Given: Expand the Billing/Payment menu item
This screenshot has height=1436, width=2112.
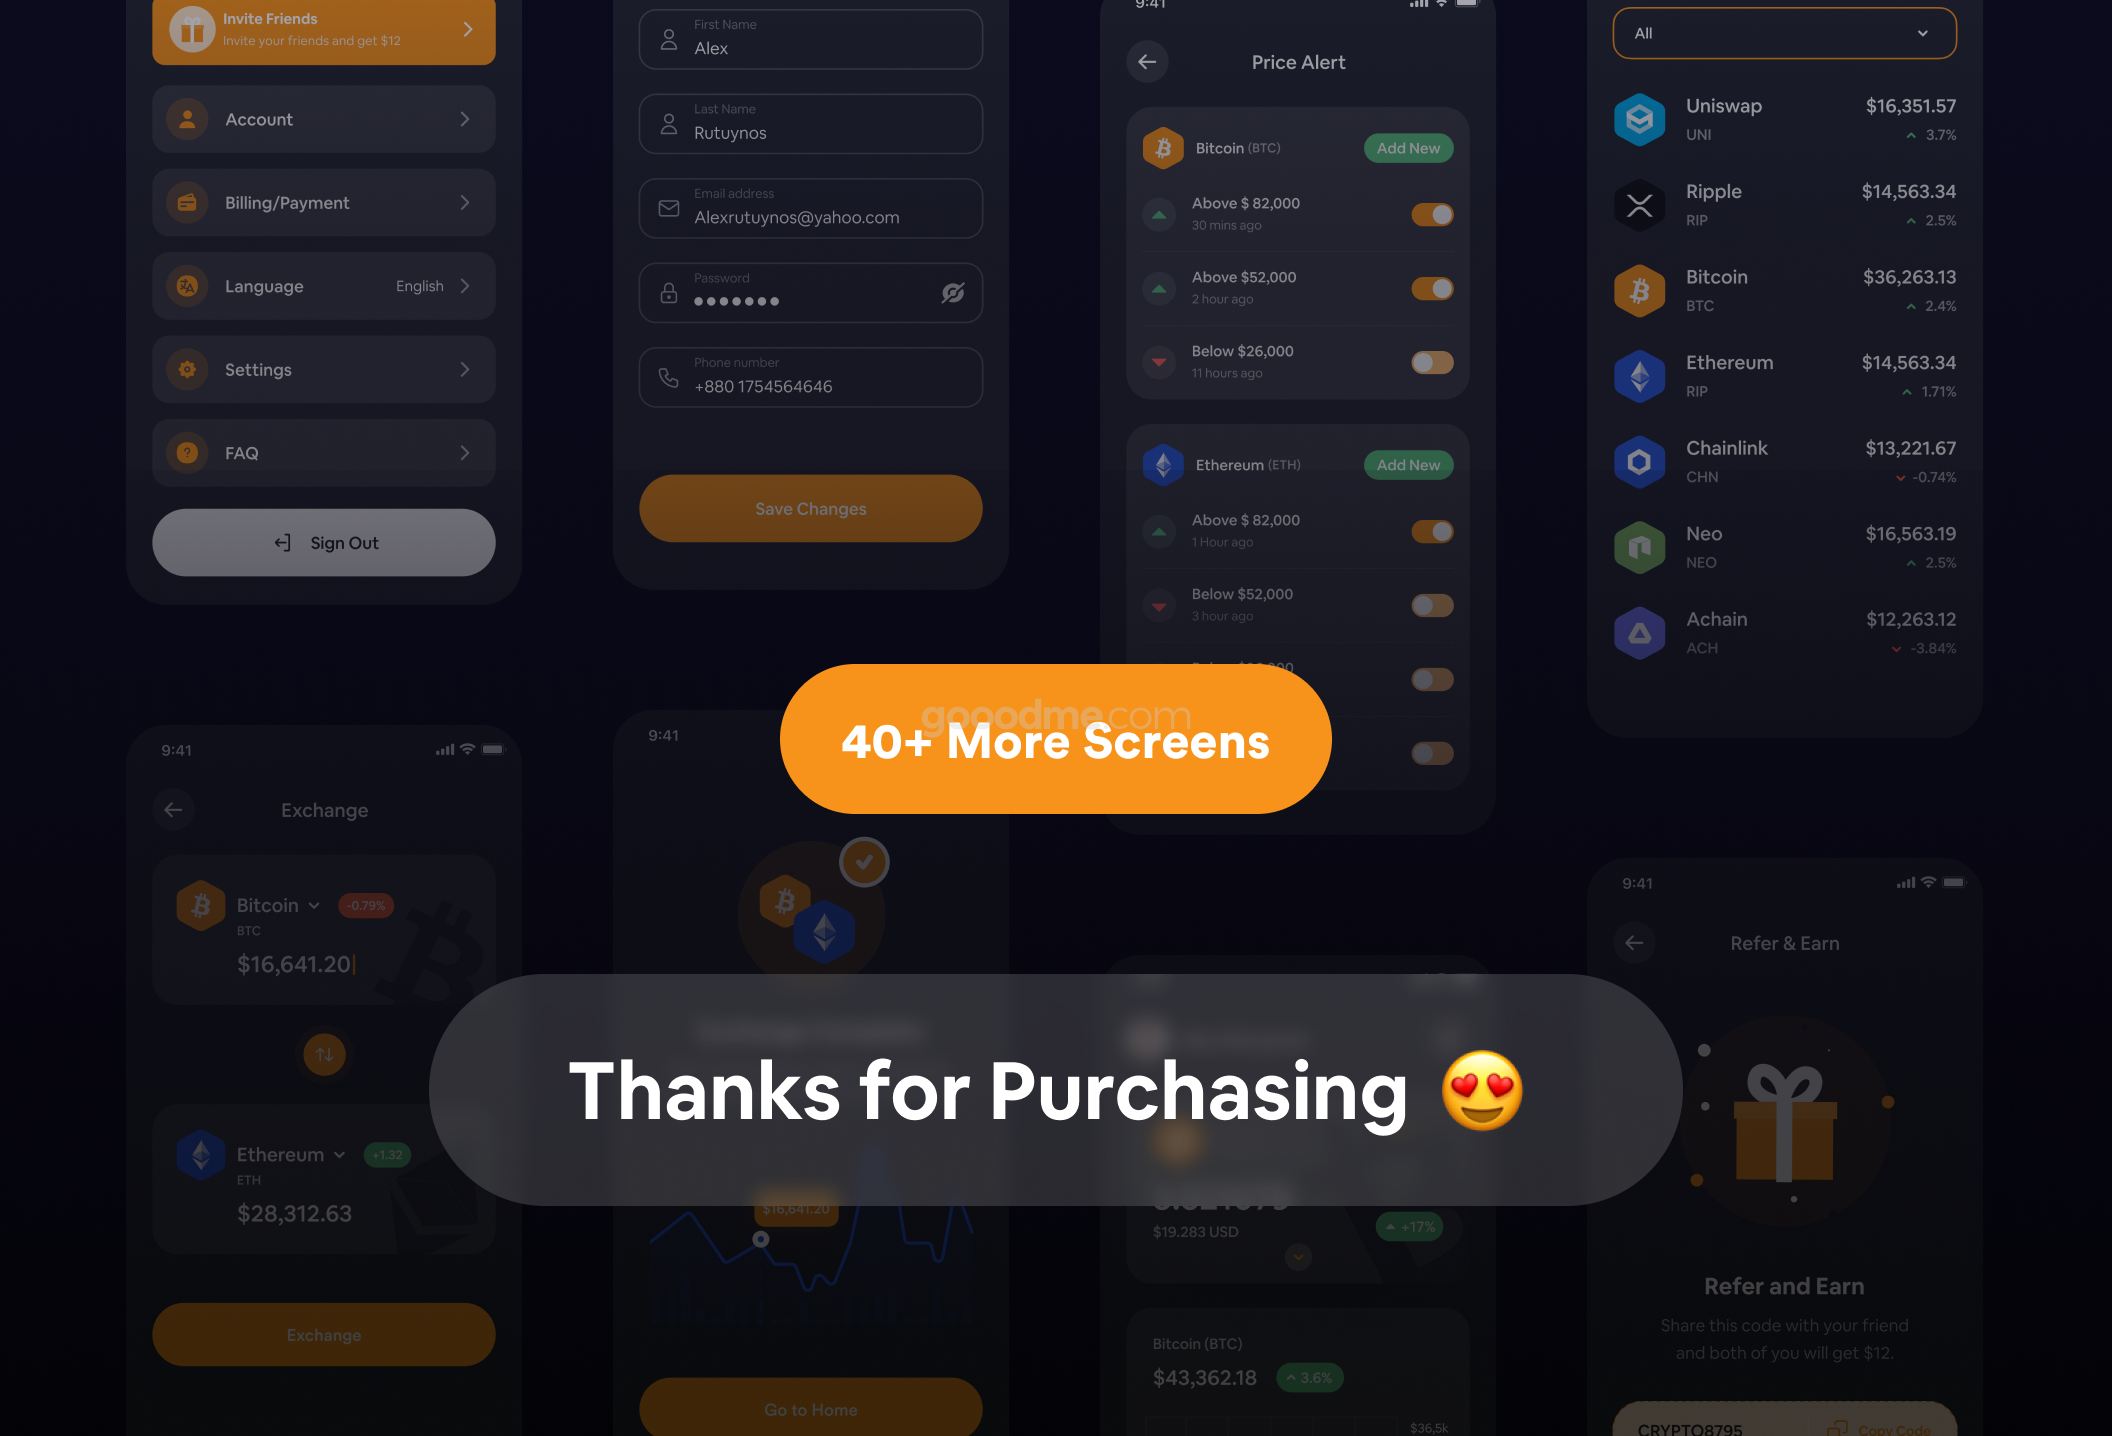Looking at the screenshot, I should [x=465, y=202].
